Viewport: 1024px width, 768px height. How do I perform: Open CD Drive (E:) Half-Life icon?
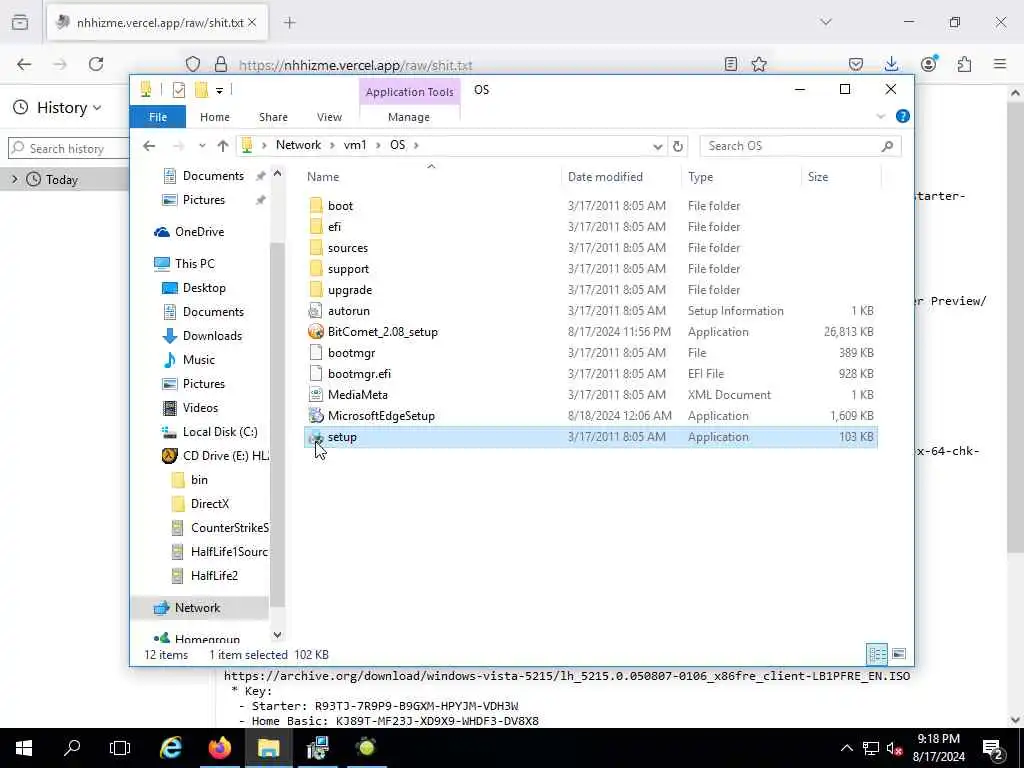pos(170,456)
